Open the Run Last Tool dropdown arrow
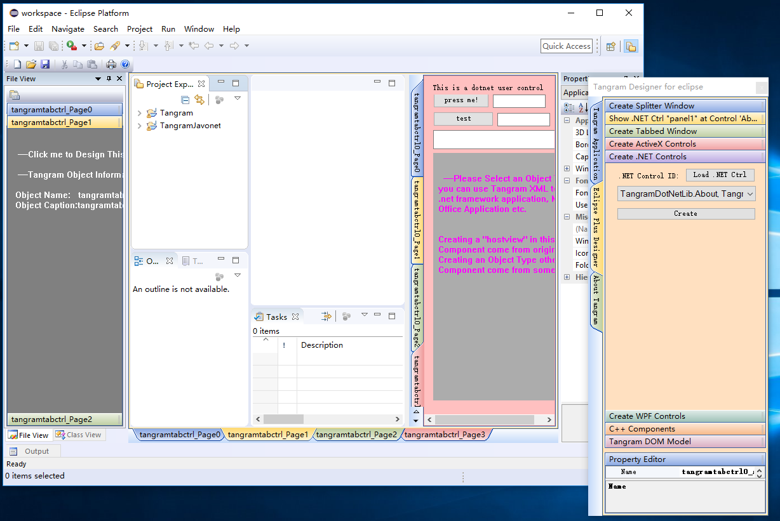Screen dimensions: 780x521 [x=84, y=46]
